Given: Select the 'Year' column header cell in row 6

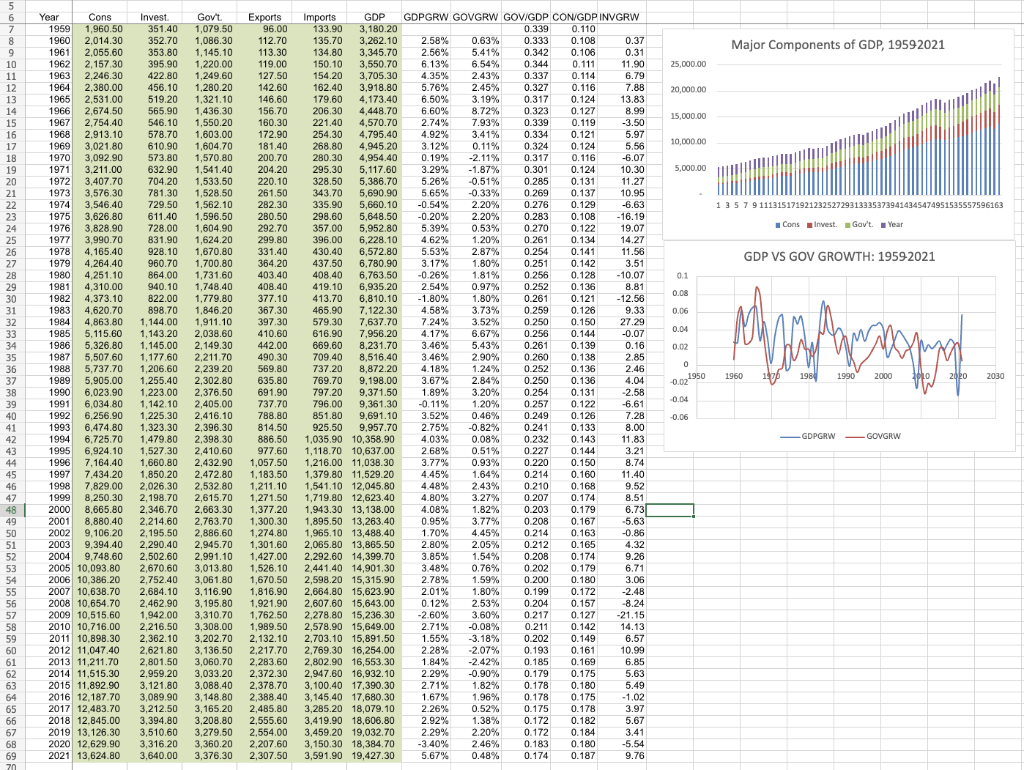Looking at the screenshot, I should tap(47, 16).
